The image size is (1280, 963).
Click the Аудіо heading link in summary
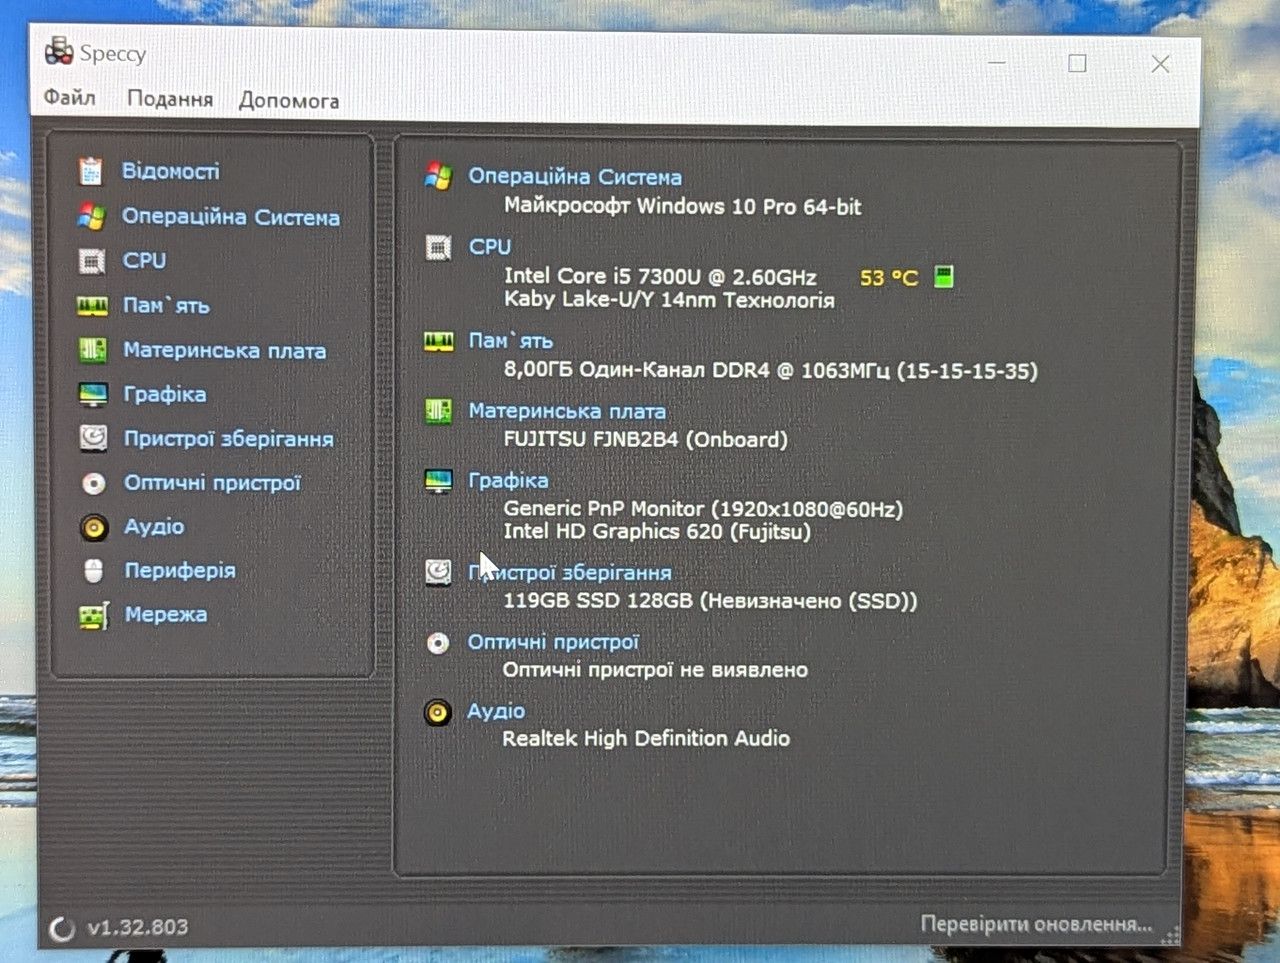pos(496,711)
